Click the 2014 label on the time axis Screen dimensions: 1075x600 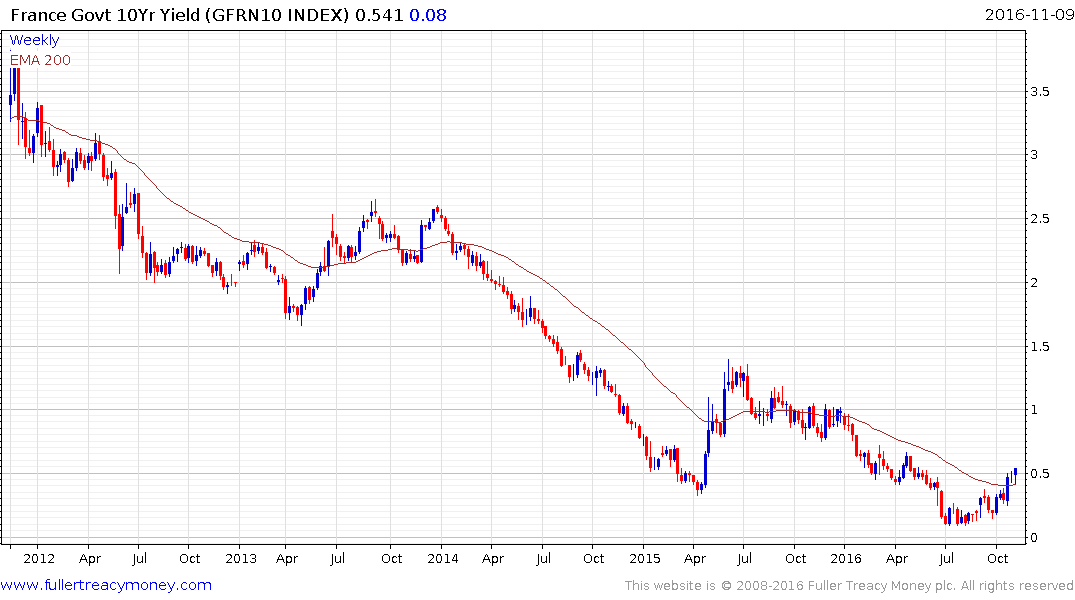(x=442, y=558)
